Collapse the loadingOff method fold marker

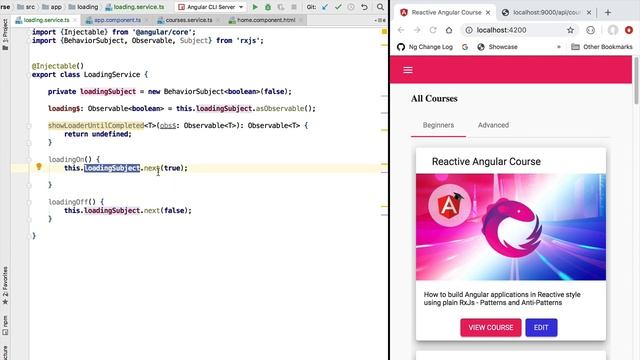pos(29,202)
